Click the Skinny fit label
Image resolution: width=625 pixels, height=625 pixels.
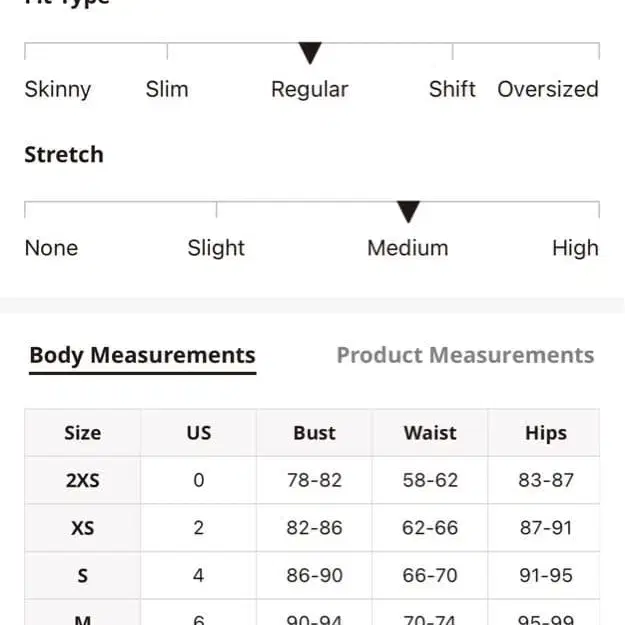57,89
